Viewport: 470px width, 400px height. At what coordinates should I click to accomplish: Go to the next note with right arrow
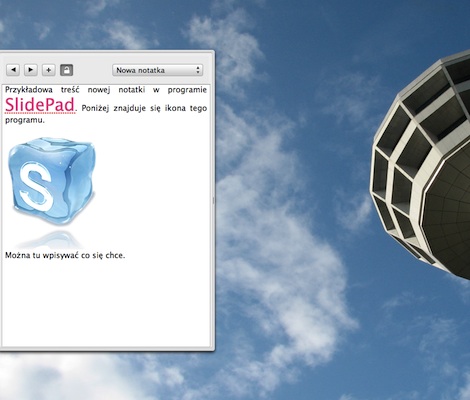tap(31, 70)
